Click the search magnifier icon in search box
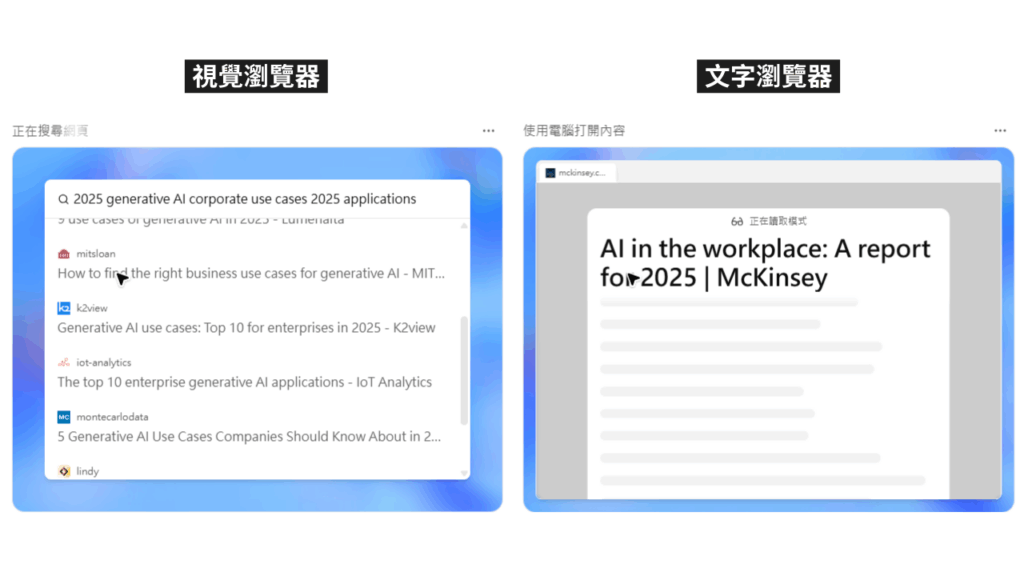1024x576 pixels. point(63,199)
